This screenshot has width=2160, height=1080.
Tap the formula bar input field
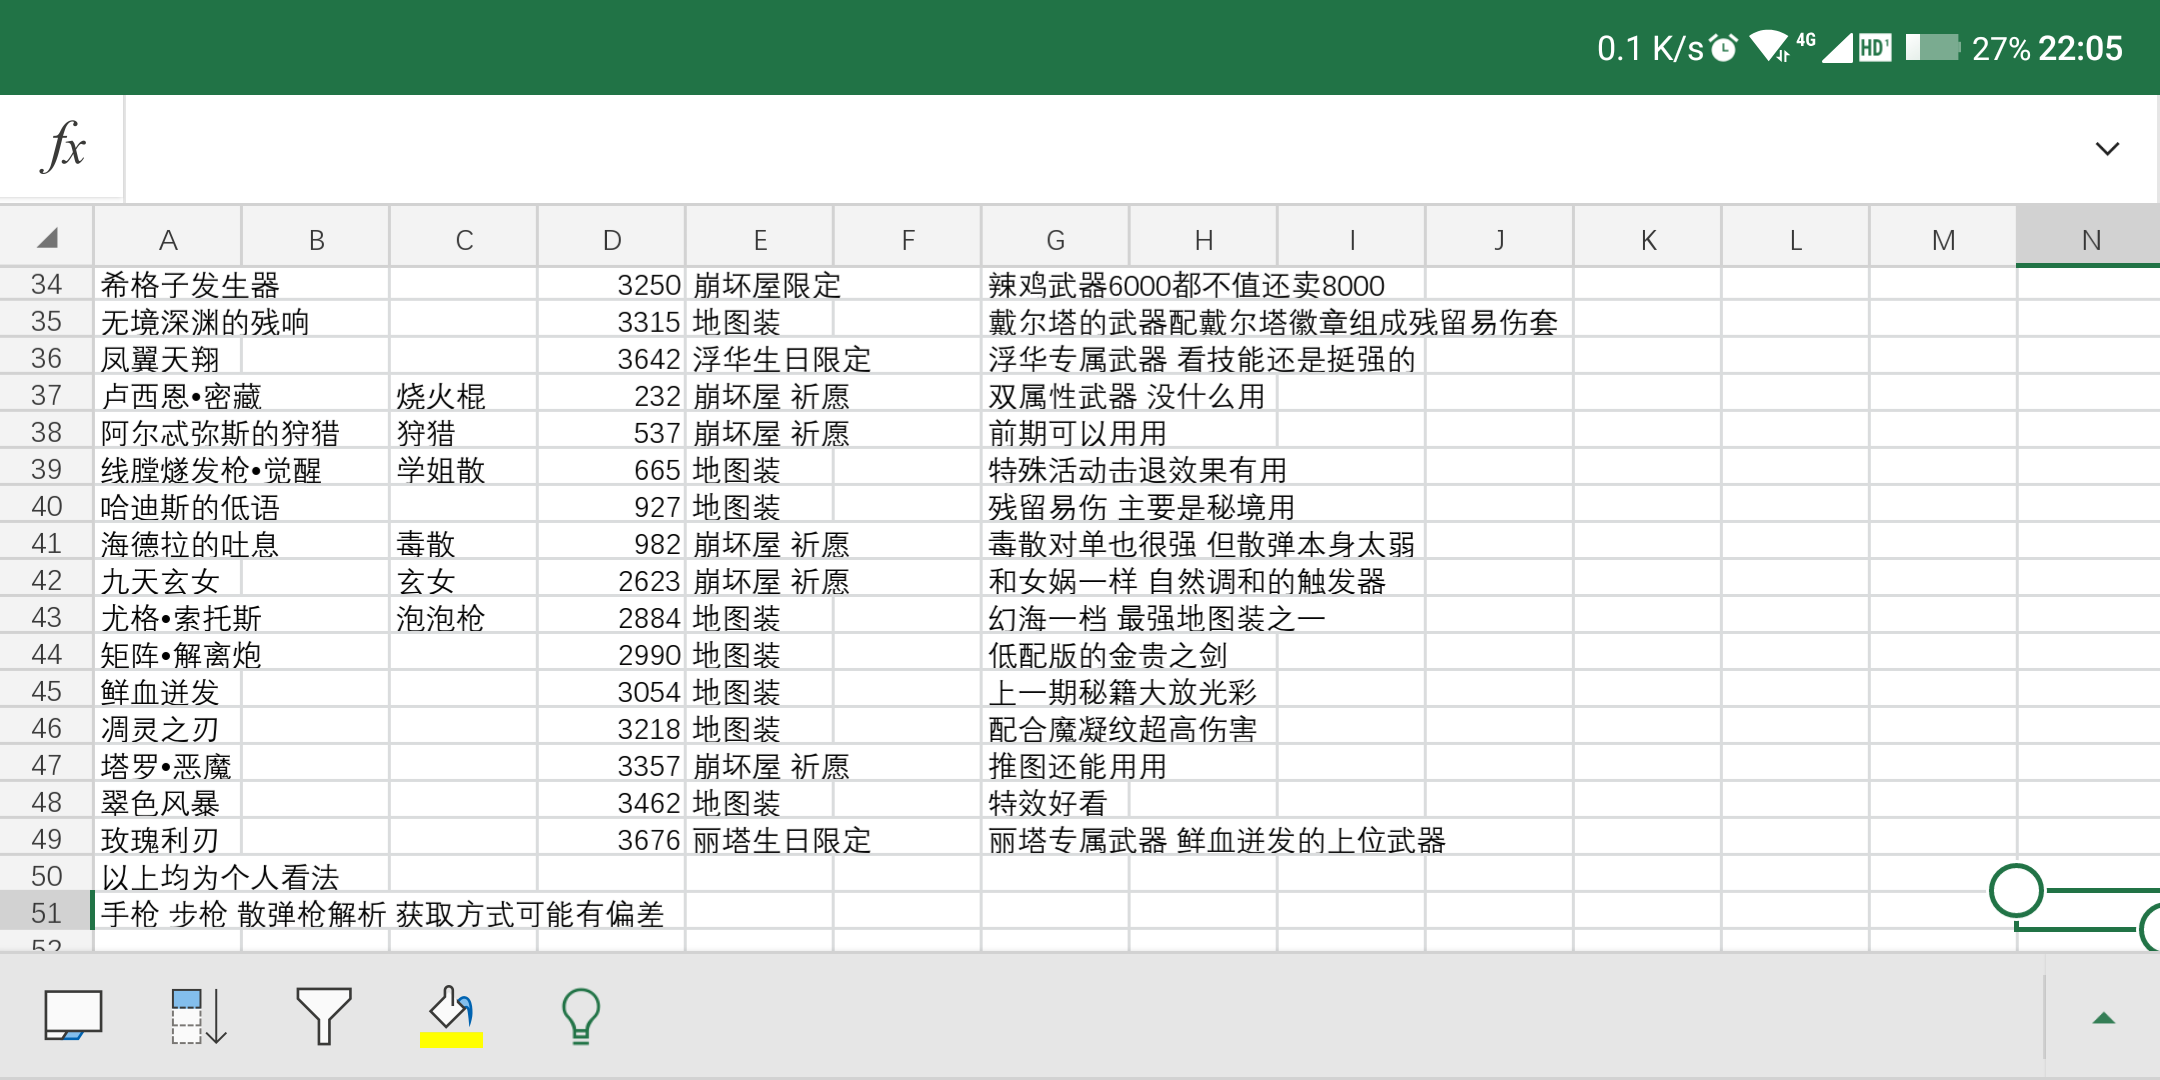[x=1100, y=149]
